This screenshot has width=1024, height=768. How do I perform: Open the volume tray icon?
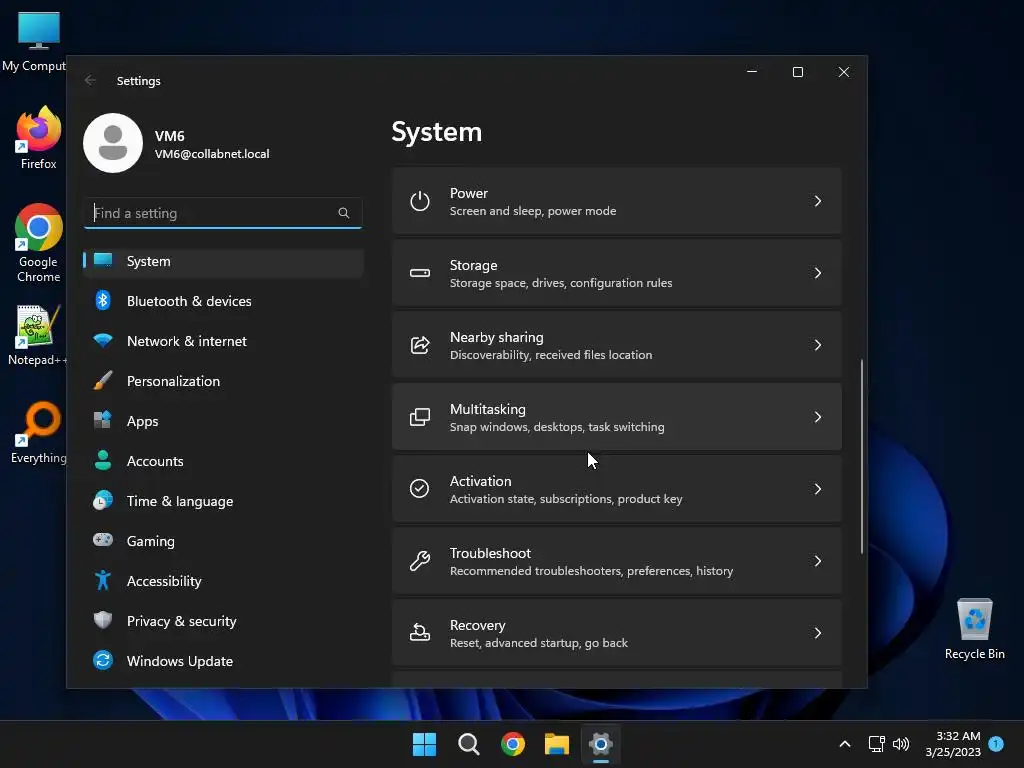(x=901, y=744)
